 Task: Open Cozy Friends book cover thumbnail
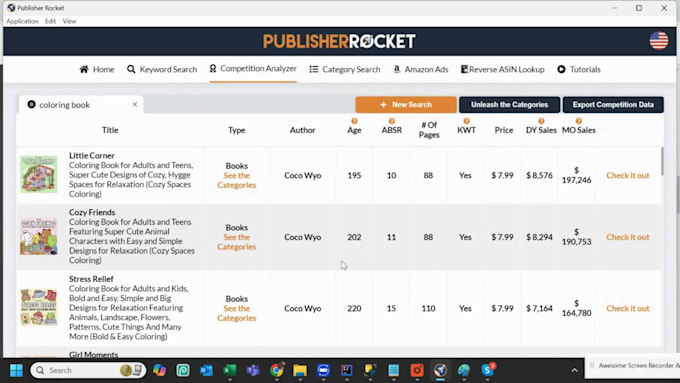click(x=39, y=236)
